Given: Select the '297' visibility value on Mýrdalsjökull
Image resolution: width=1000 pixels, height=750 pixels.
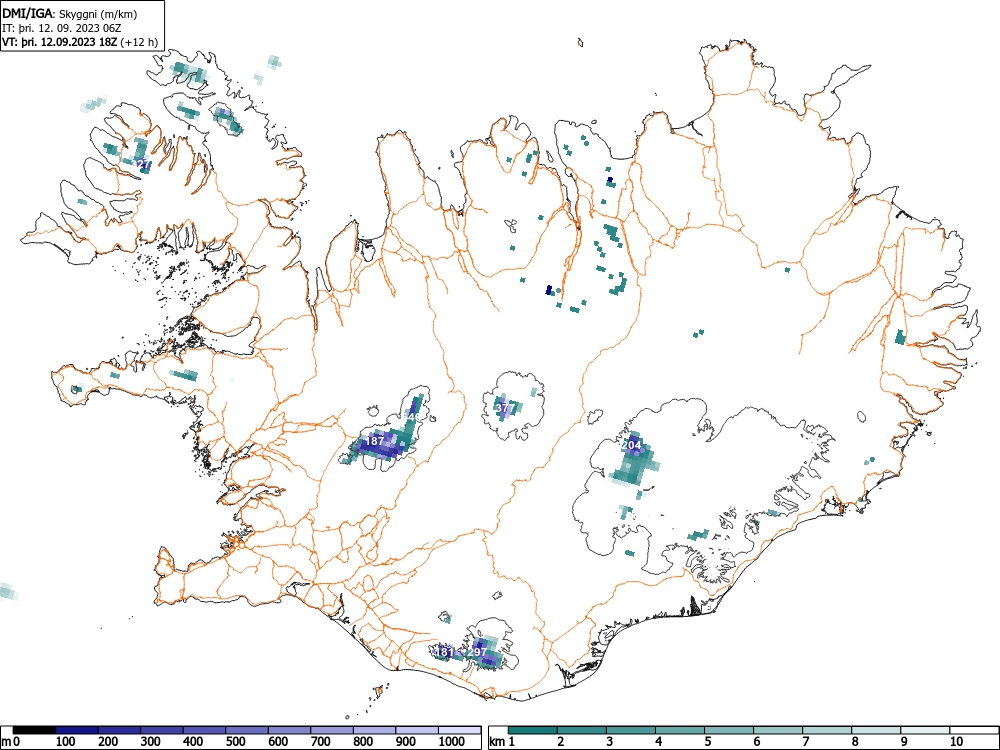Looking at the screenshot, I should (478, 652).
